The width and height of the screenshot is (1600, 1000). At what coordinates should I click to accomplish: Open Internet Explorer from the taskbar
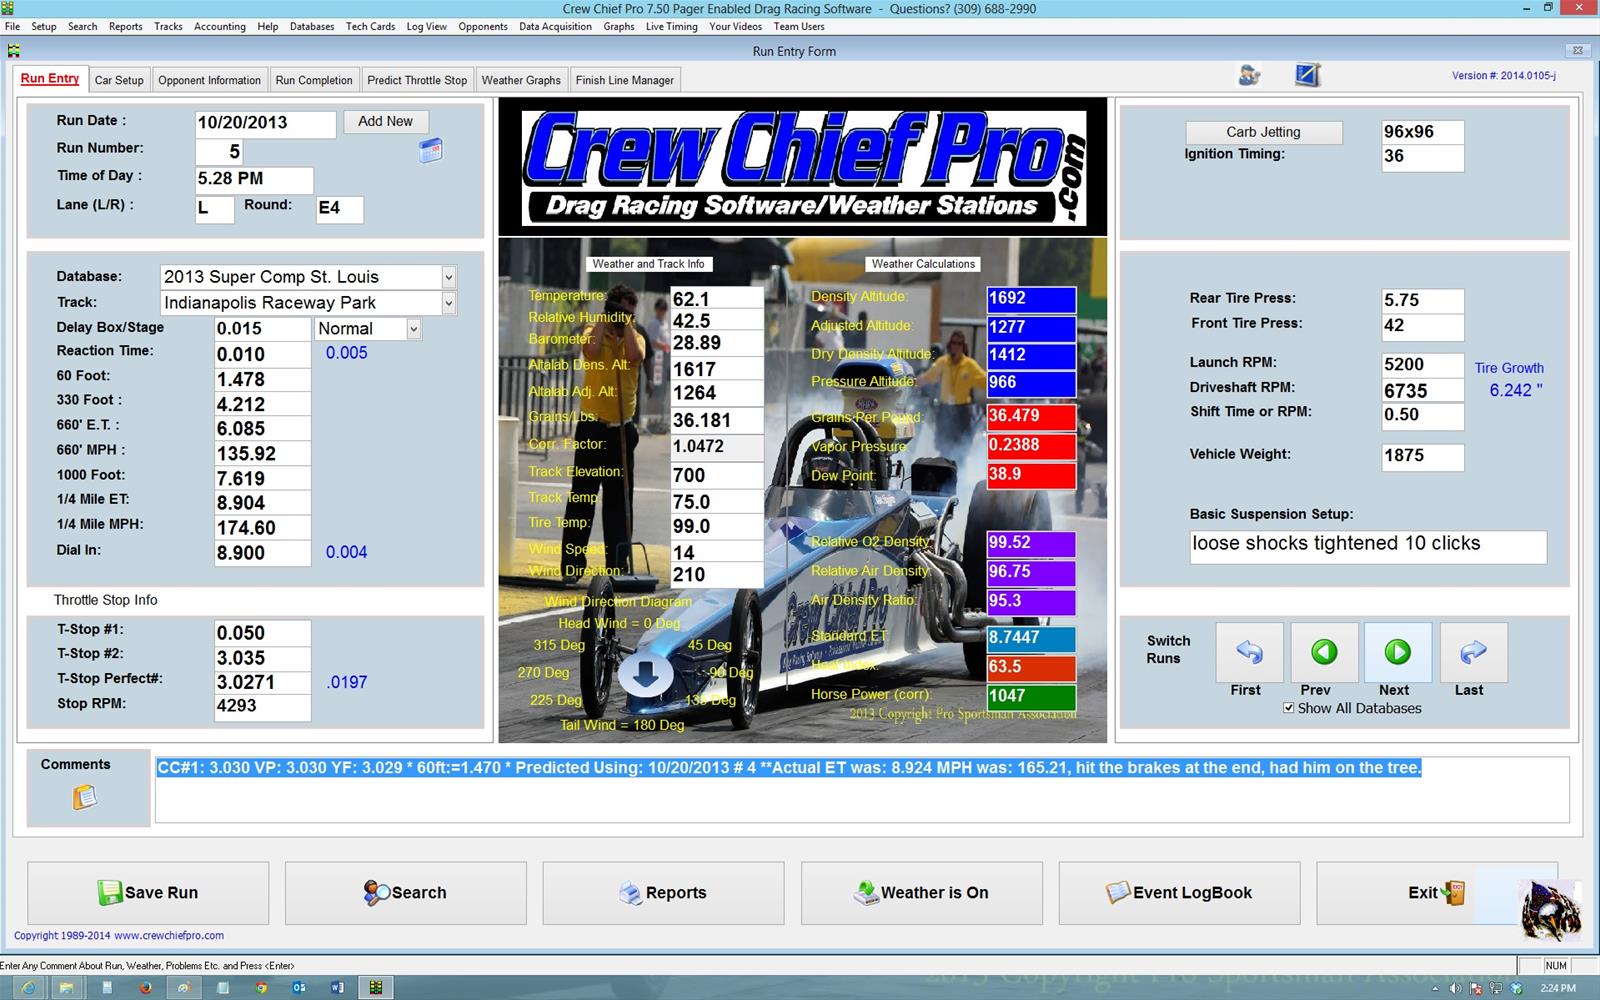pyautogui.click(x=28, y=988)
